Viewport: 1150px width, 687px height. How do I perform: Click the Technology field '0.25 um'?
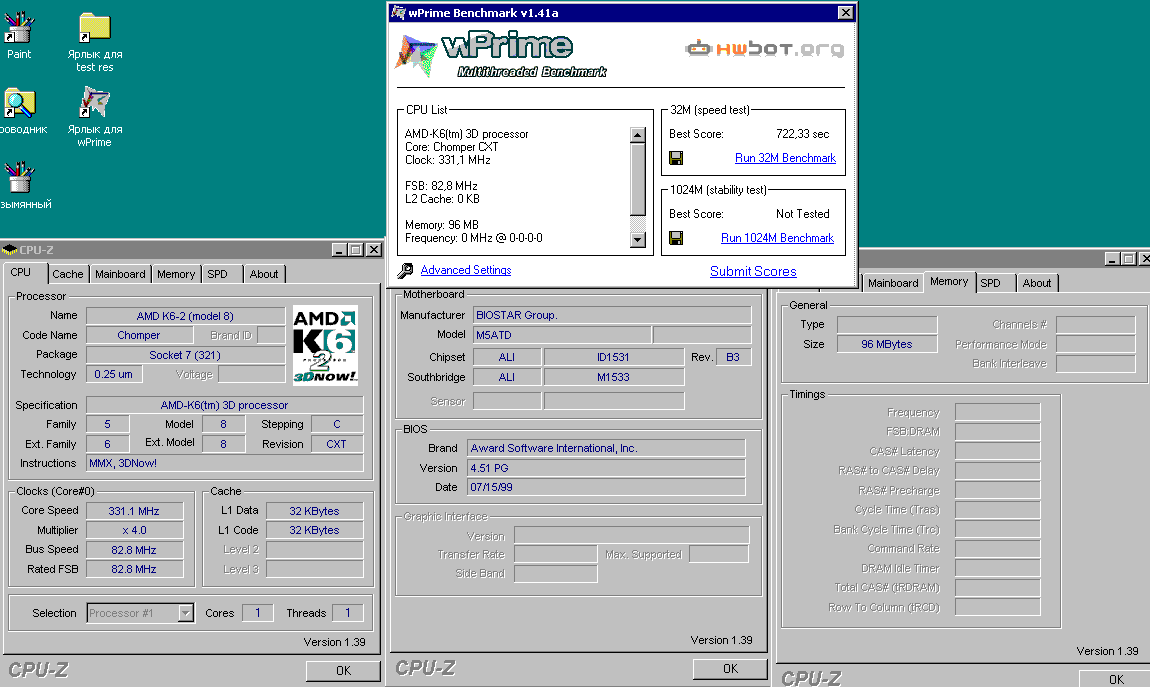114,374
